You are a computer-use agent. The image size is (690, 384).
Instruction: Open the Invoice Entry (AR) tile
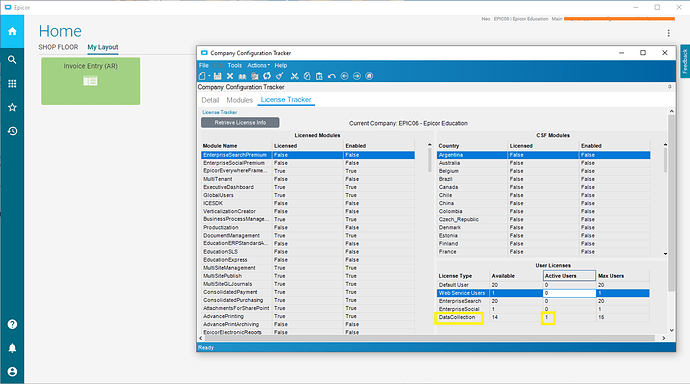[x=91, y=81]
